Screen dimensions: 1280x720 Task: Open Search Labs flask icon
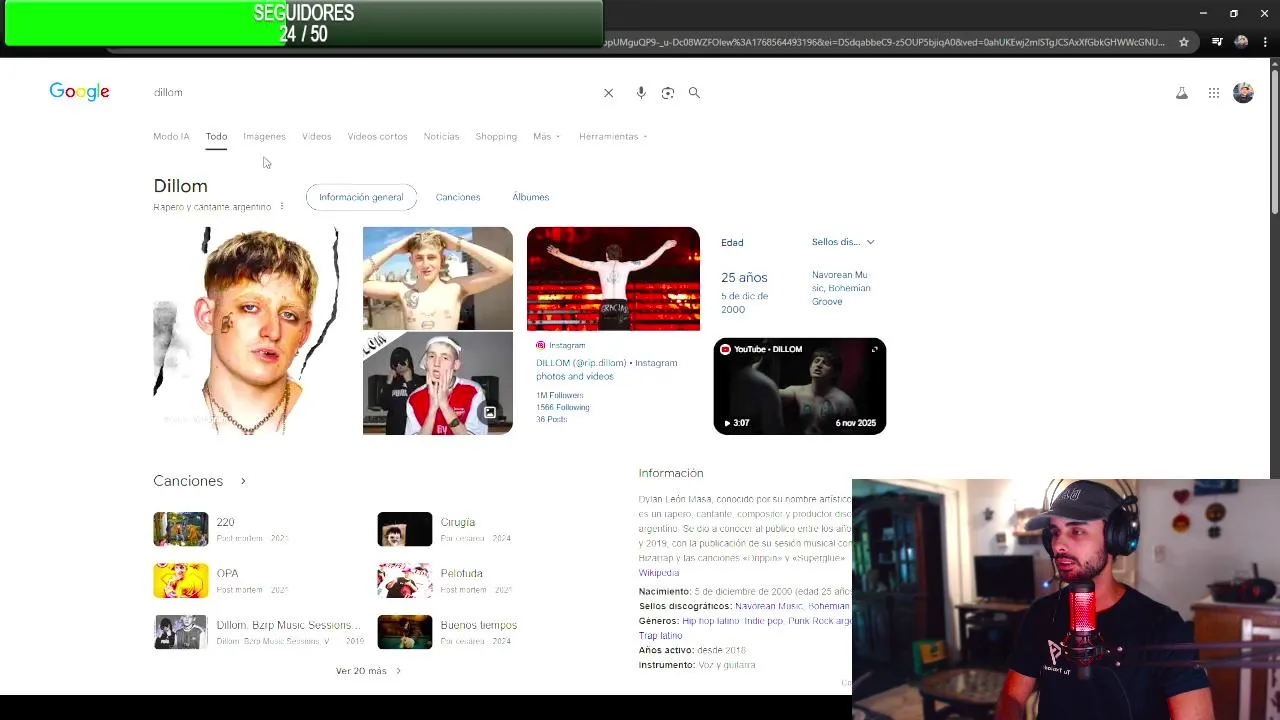(1181, 93)
